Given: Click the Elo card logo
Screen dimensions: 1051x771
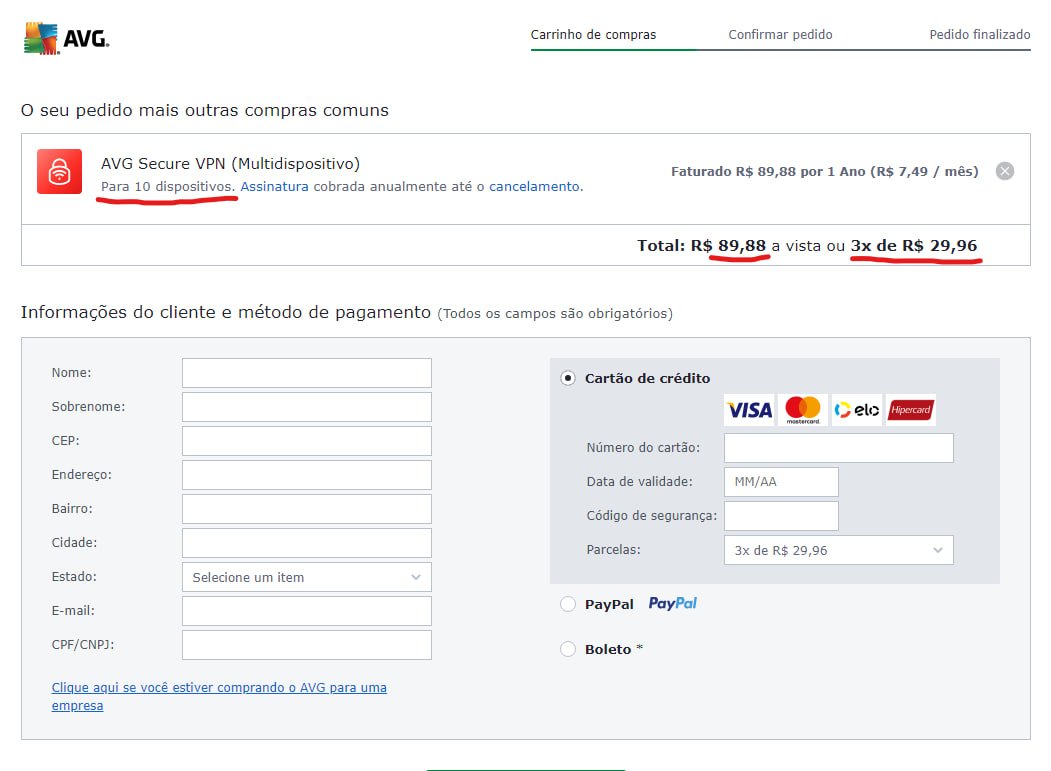Looking at the screenshot, I should click(x=857, y=410).
